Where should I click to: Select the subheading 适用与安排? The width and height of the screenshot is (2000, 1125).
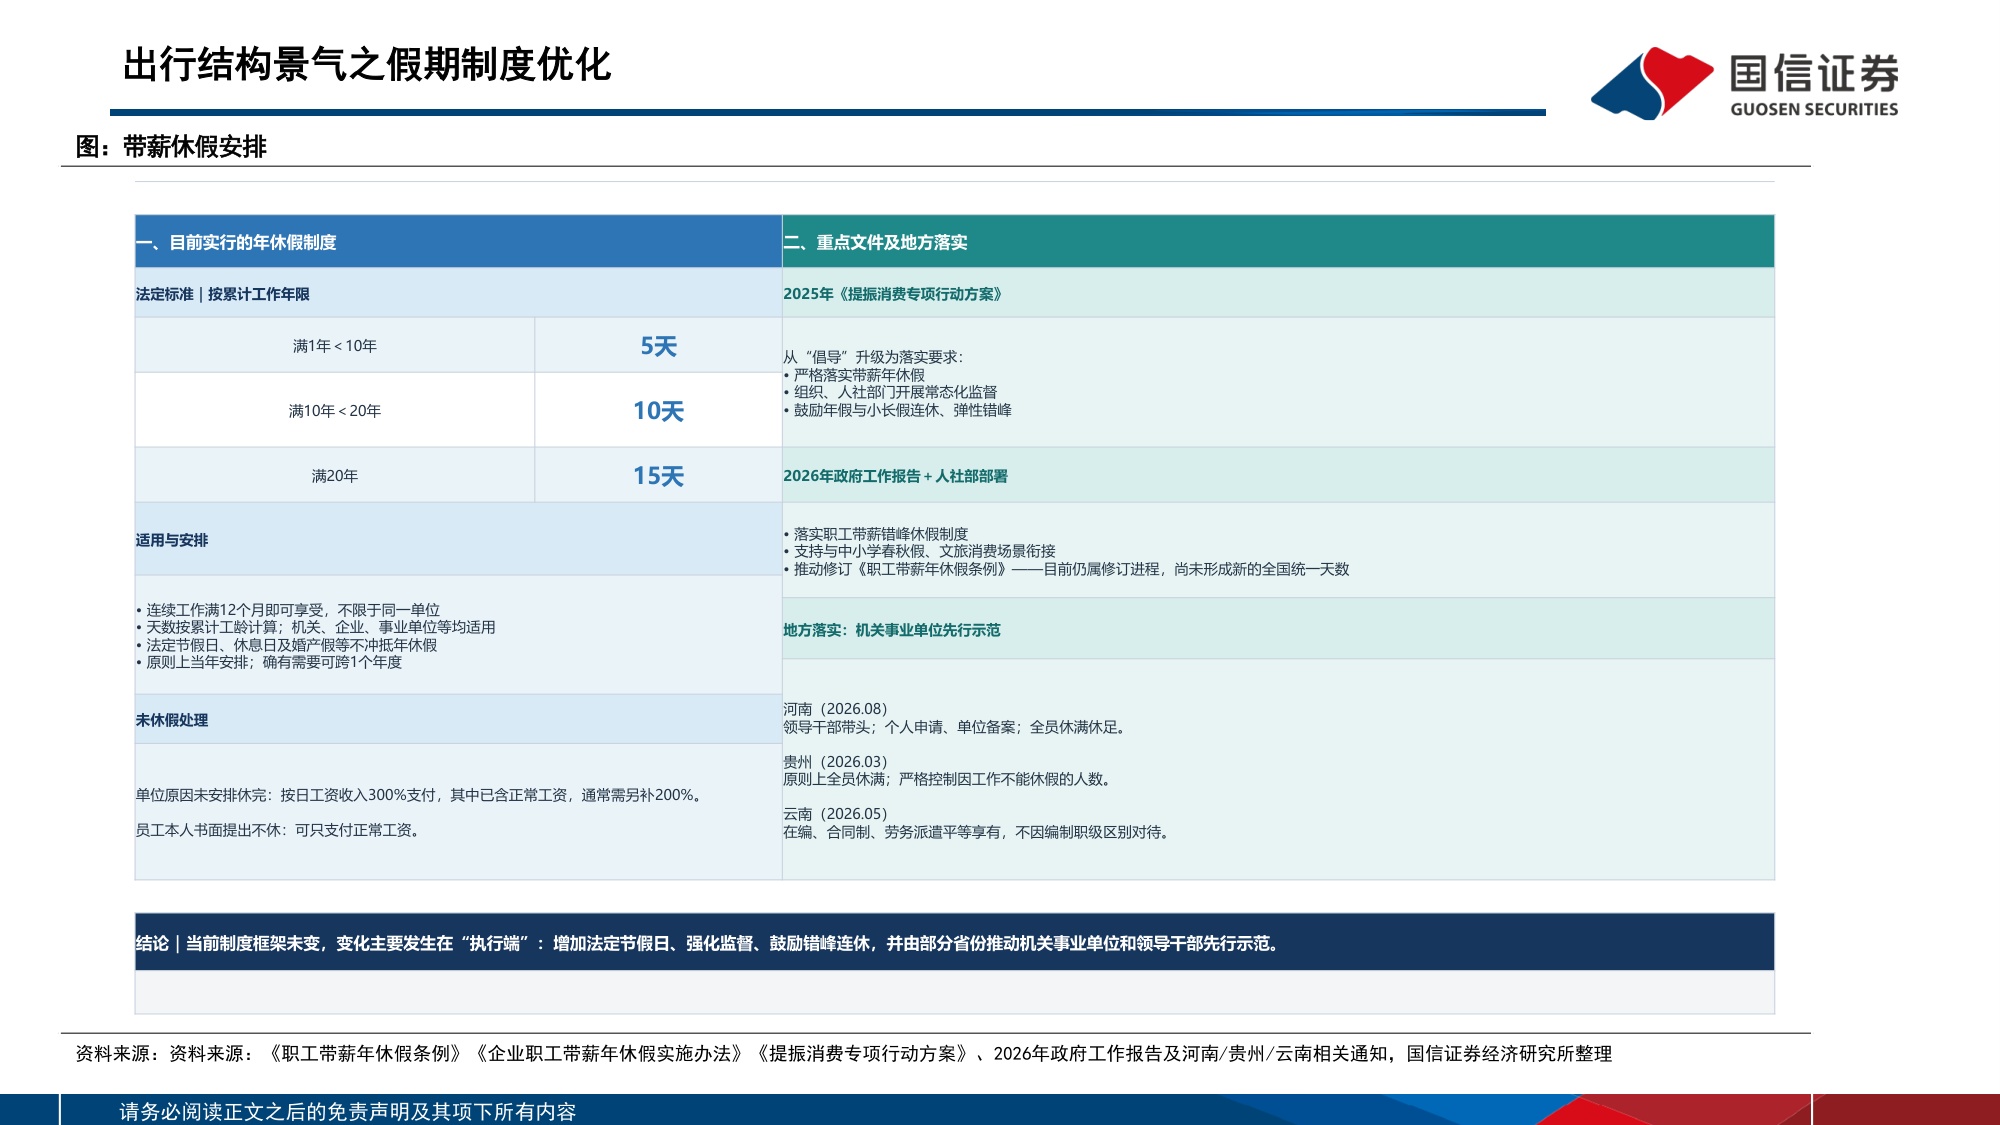458,539
